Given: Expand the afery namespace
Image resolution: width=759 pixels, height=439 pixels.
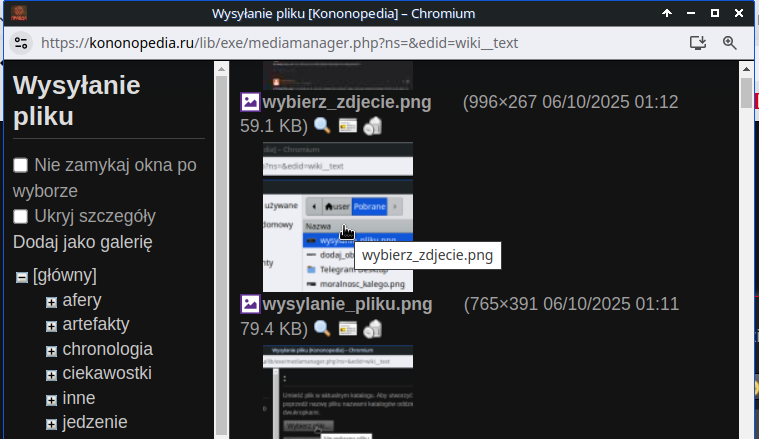Looking at the screenshot, I should tap(51, 302).
